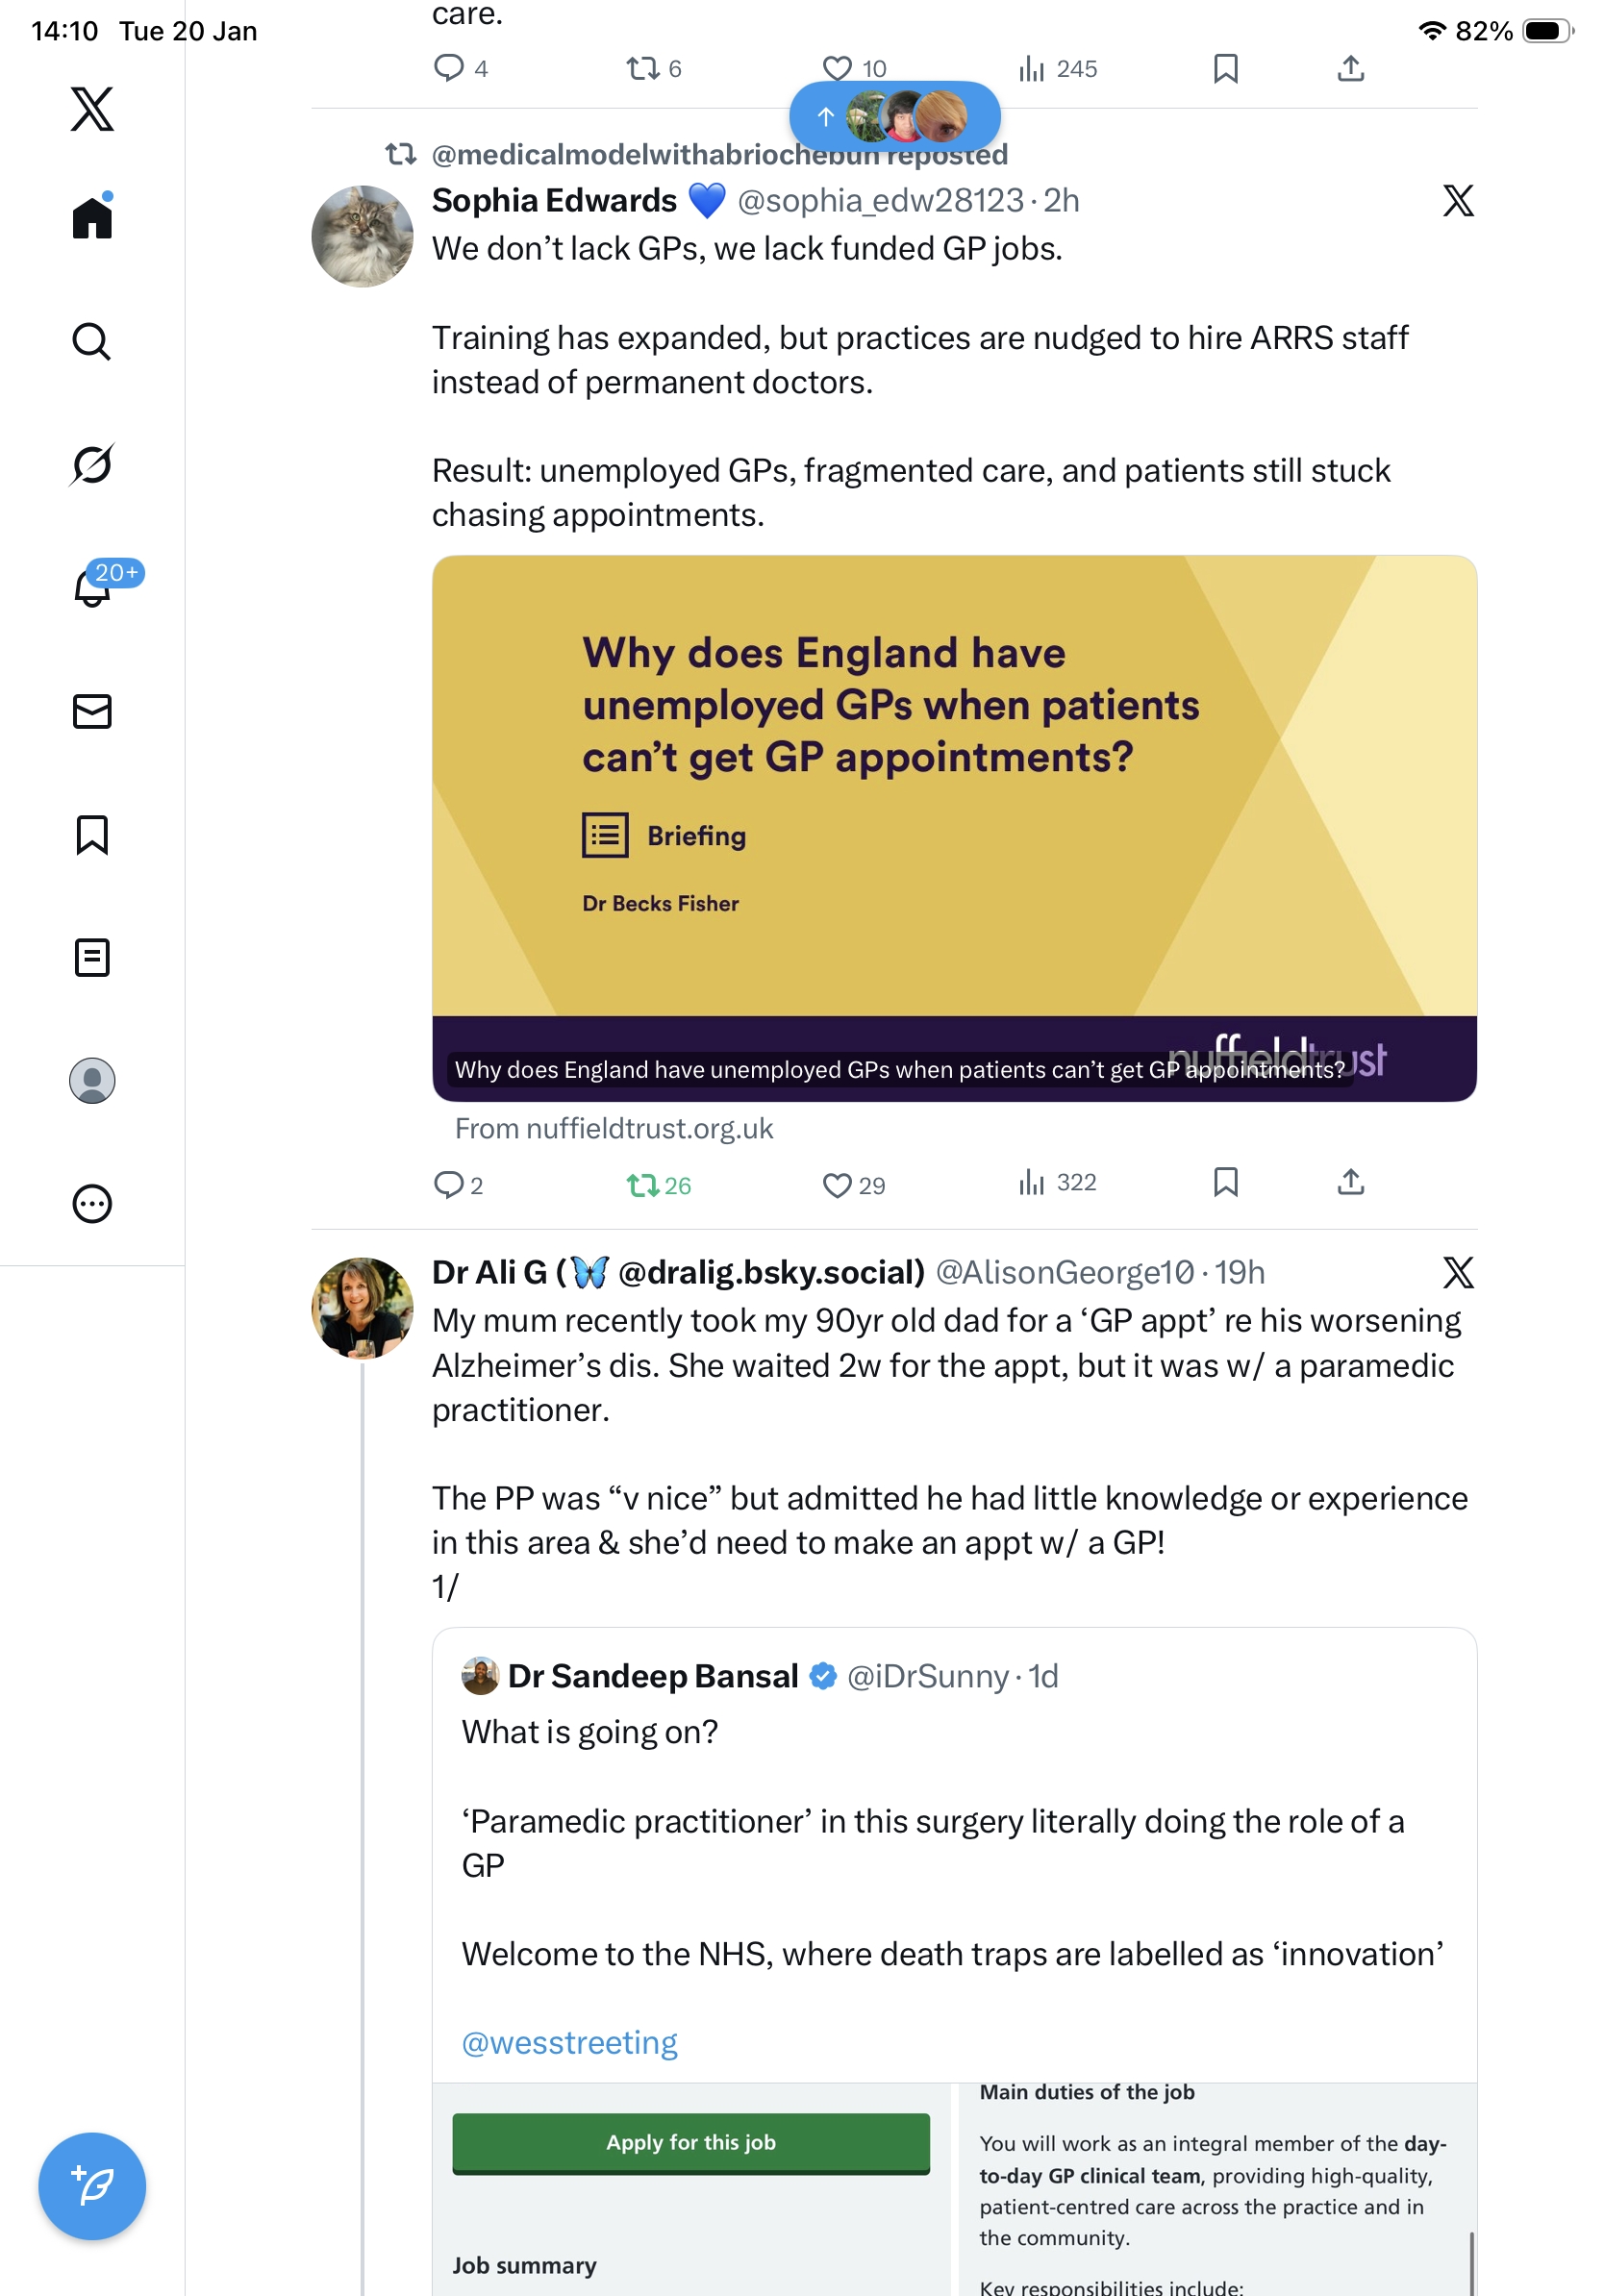Viewport: 1604px width, 2296px height.
Task: Jump to new posts via avatar pill
Action: [894, 117]
